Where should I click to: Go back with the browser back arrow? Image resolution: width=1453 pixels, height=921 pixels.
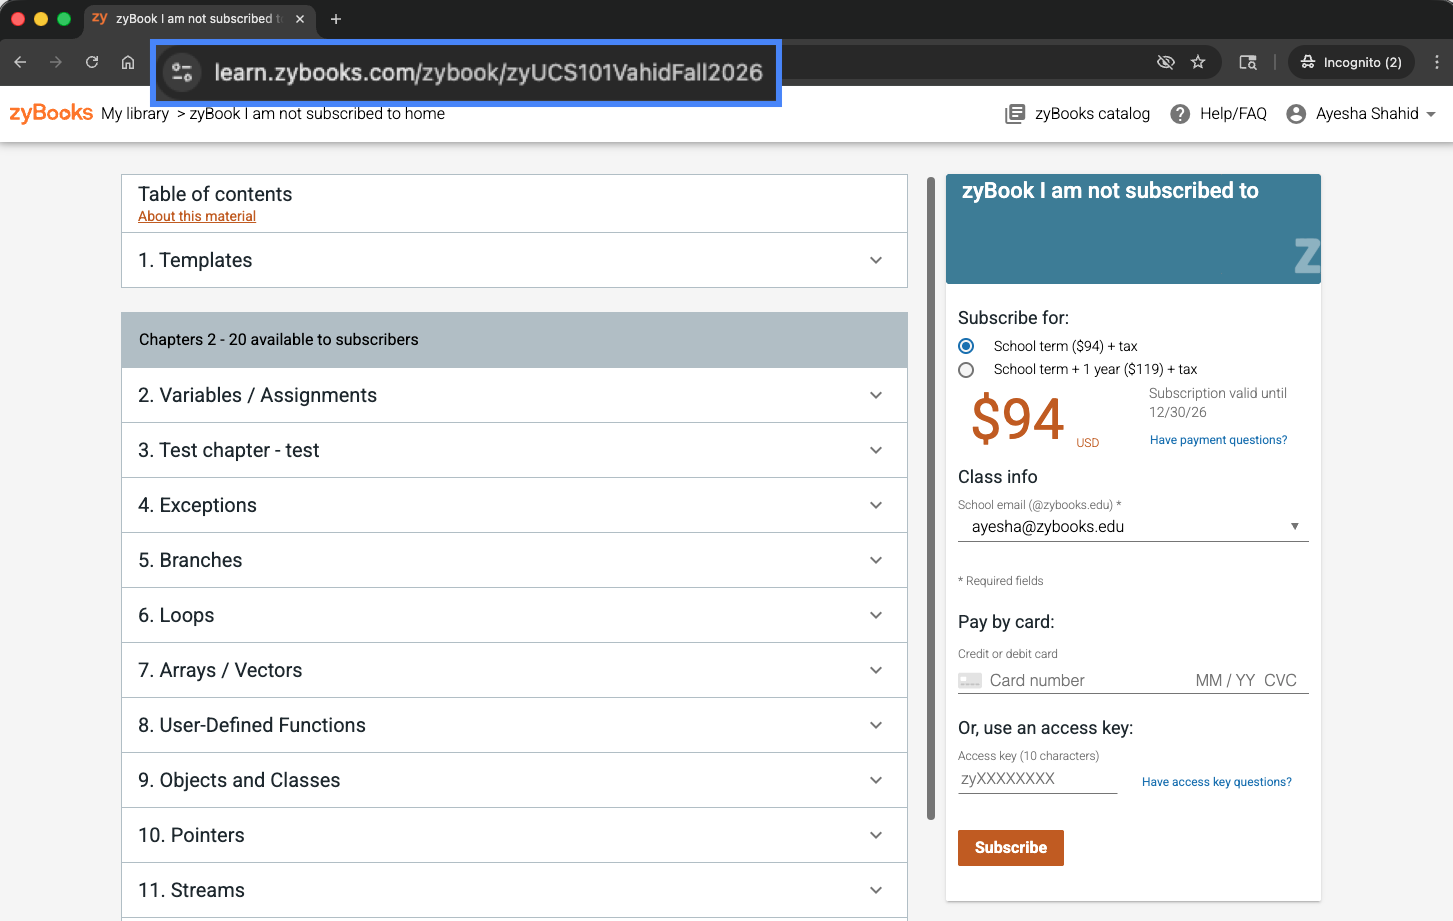pyautogui.click(x=20, y=62)
